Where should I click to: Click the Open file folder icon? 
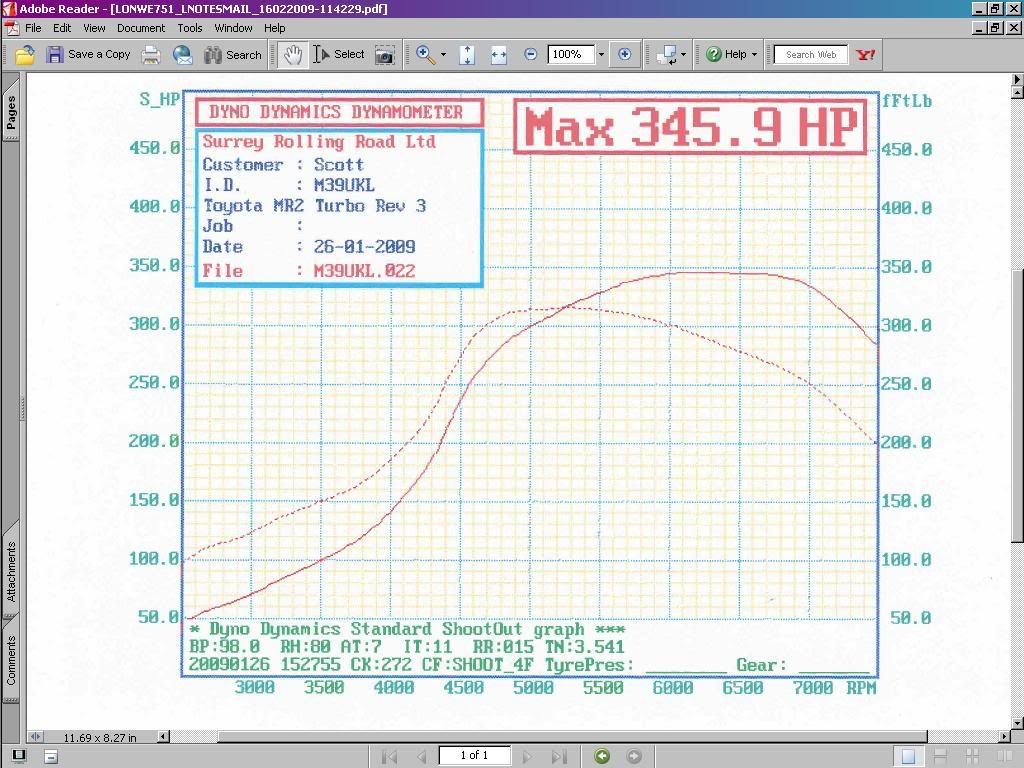[25, 55]
